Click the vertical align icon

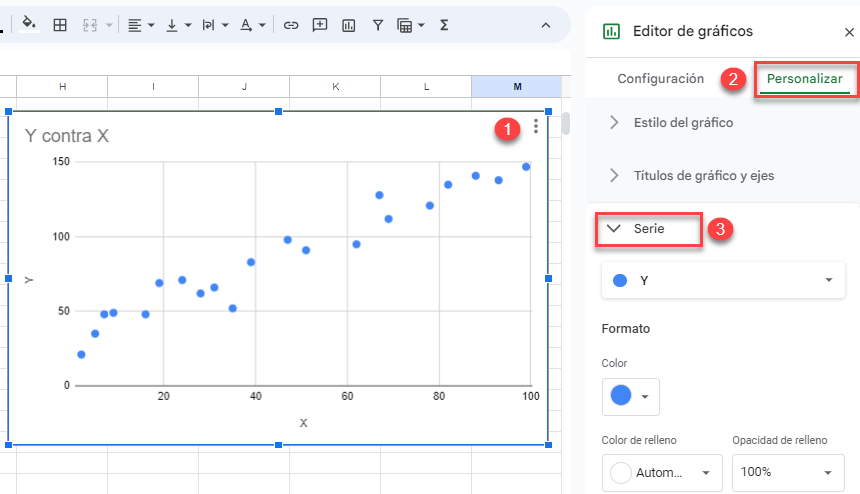pyautogui.click(x=172, y=25)
